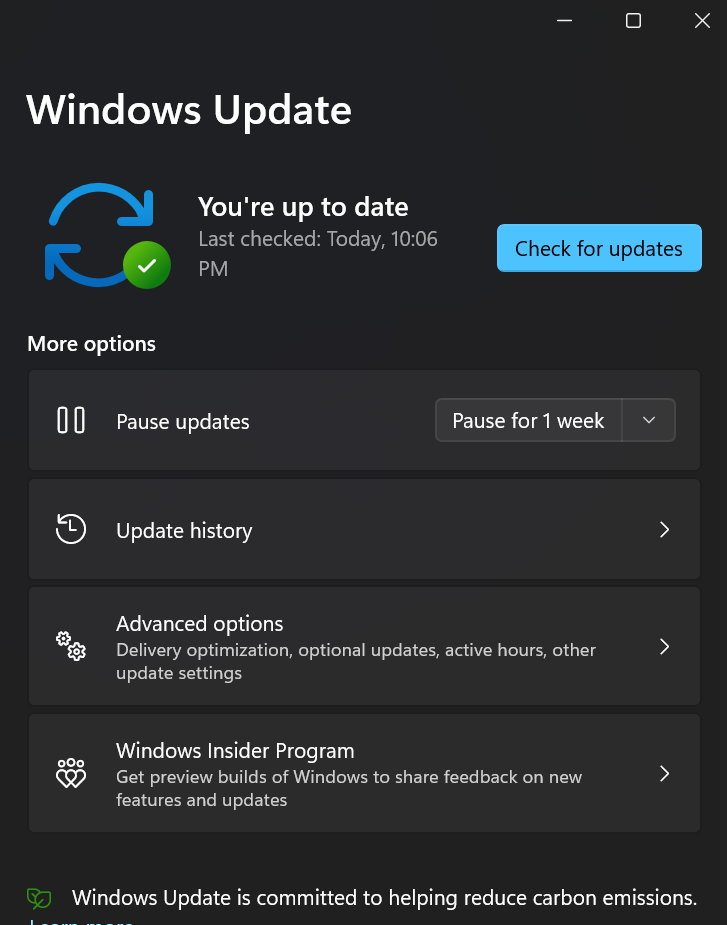Close the Windows Update window
This screenshot has width=727, height=925.
[702, 21]
